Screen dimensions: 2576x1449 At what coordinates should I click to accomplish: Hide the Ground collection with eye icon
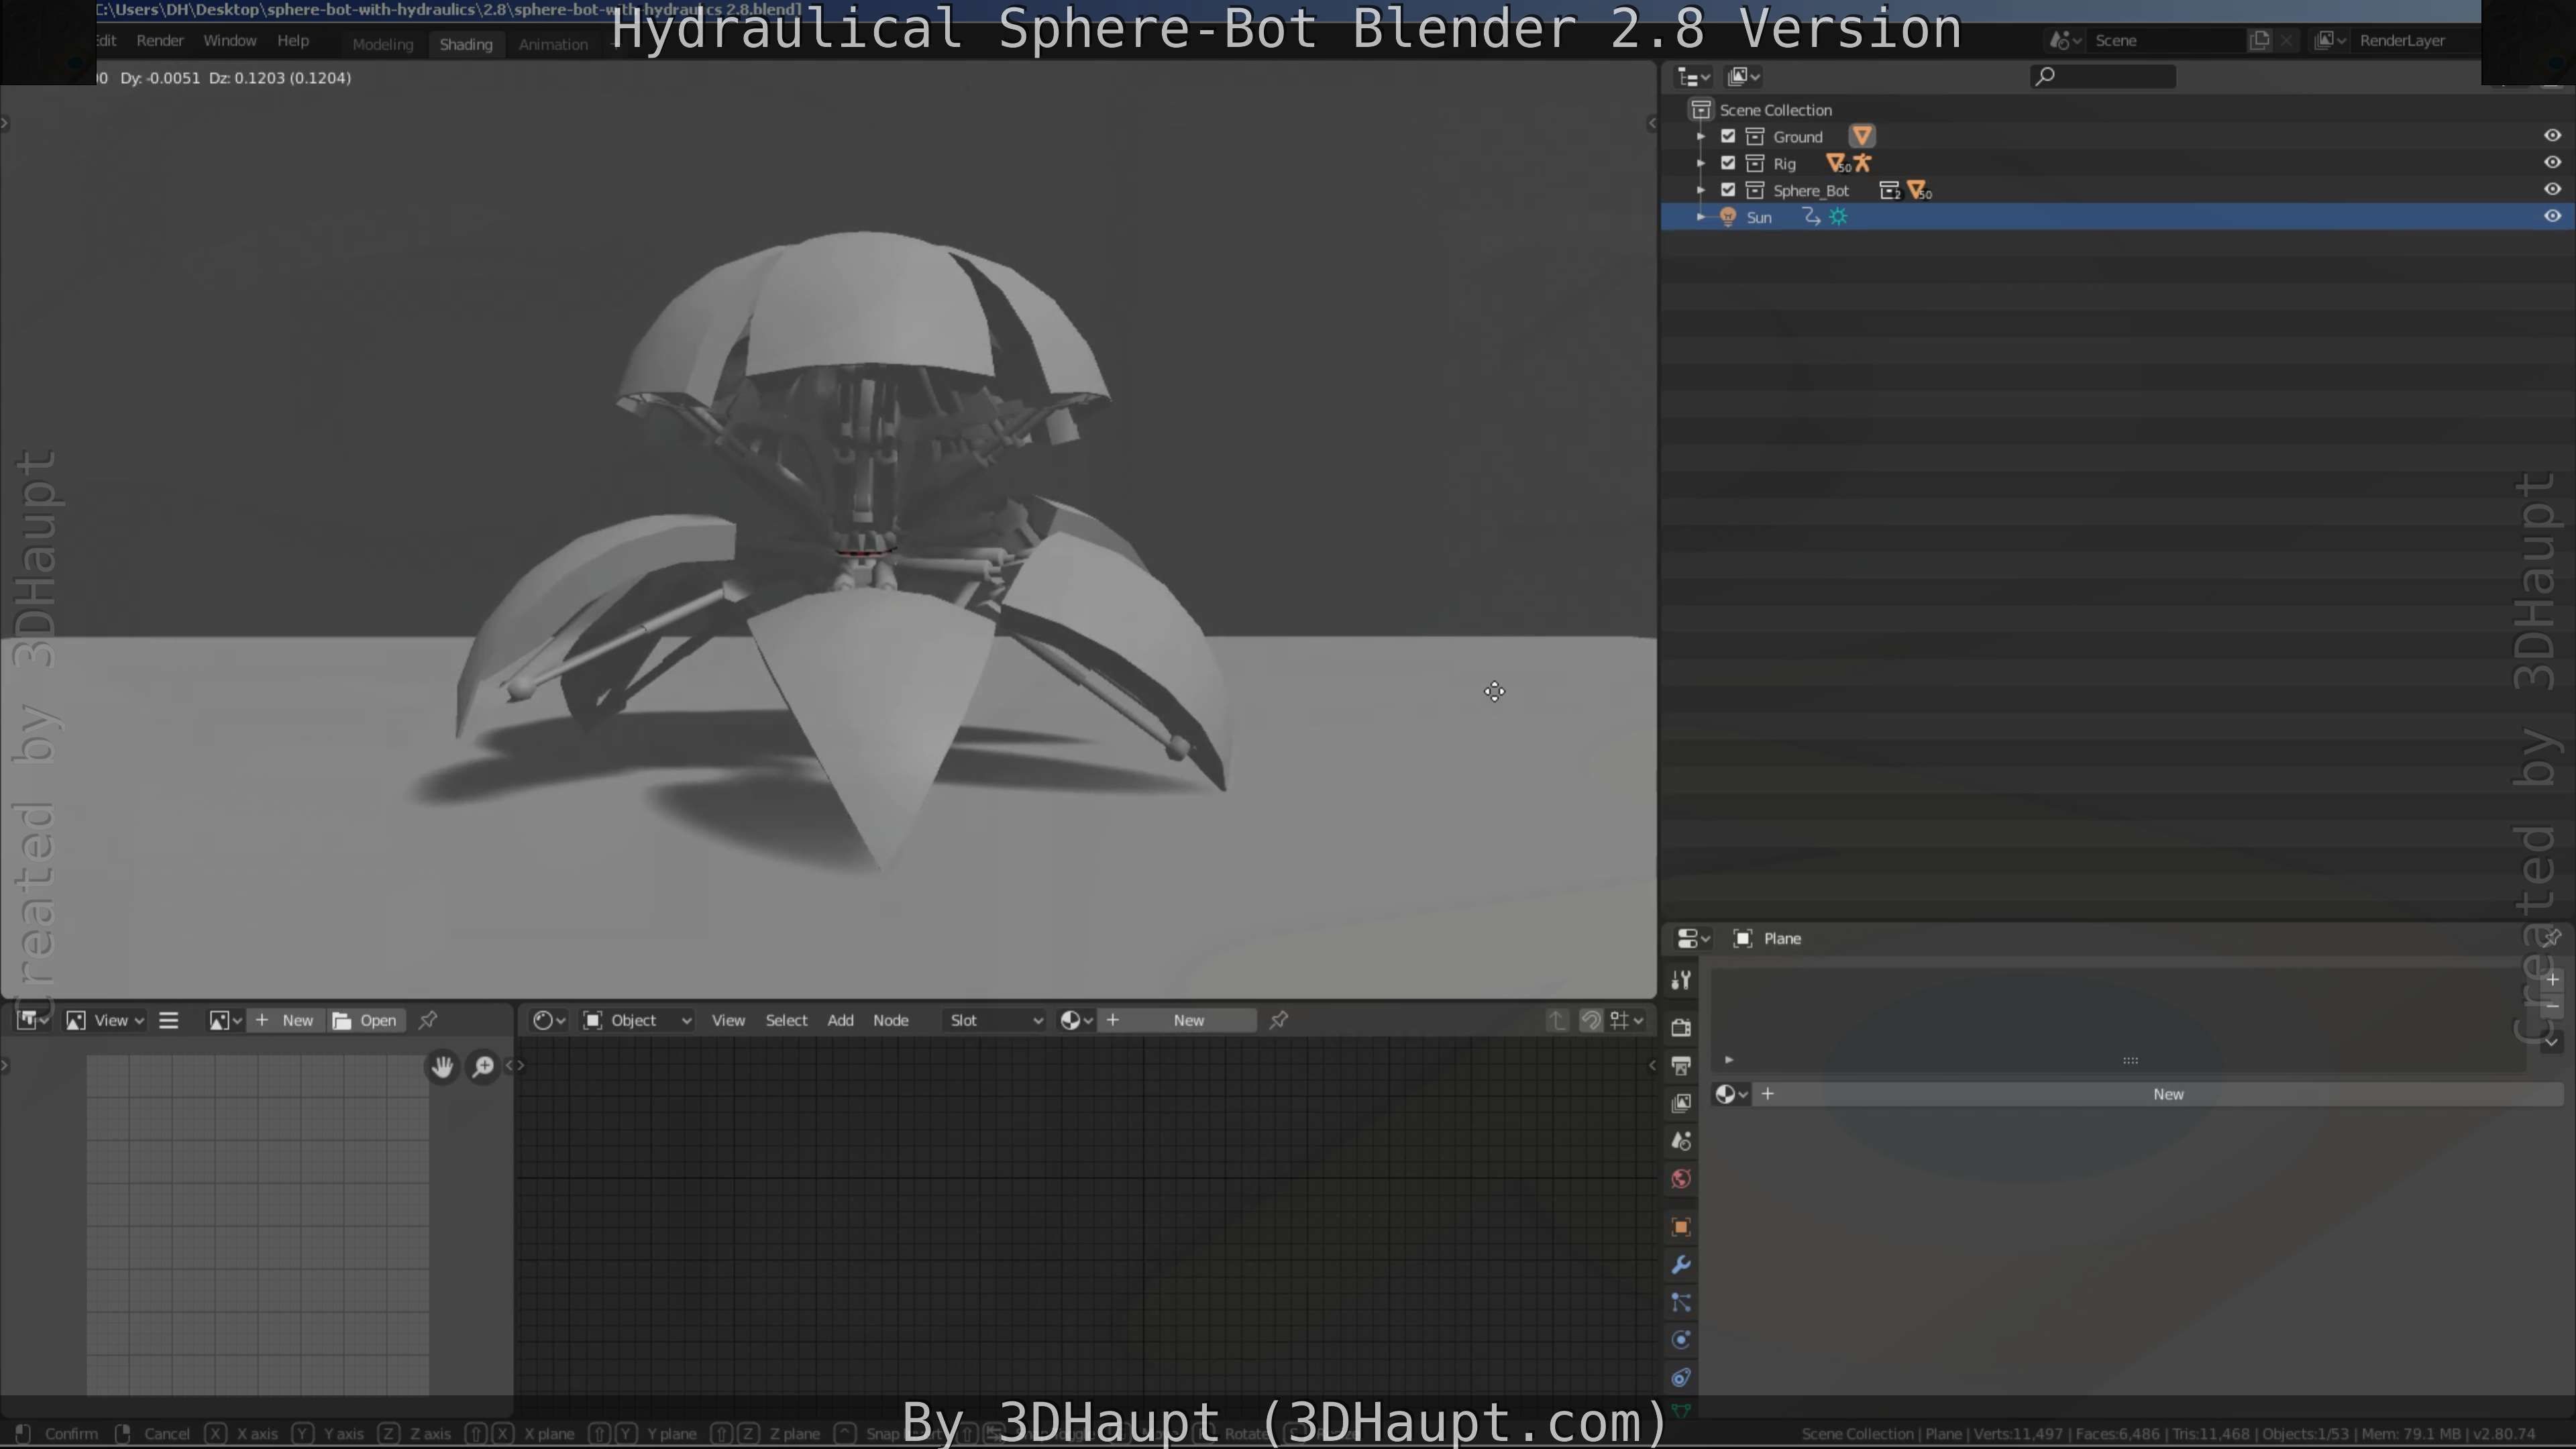click(2552, 135)
